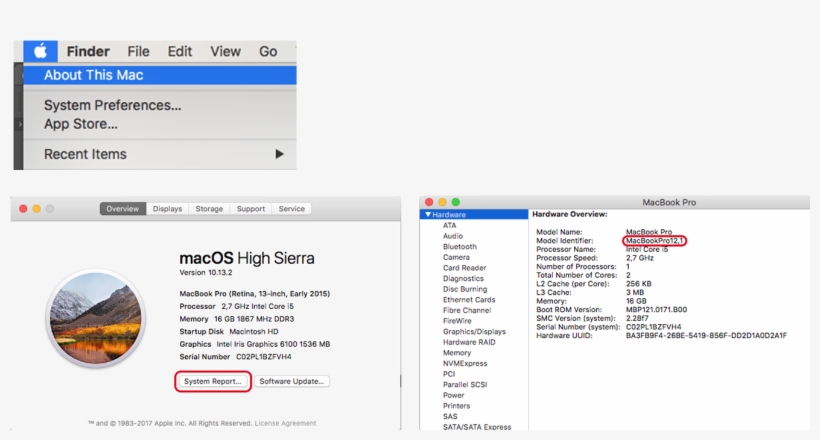
Task: Zoom the MacBook Pro report window
Action: (x=456, y=202)
